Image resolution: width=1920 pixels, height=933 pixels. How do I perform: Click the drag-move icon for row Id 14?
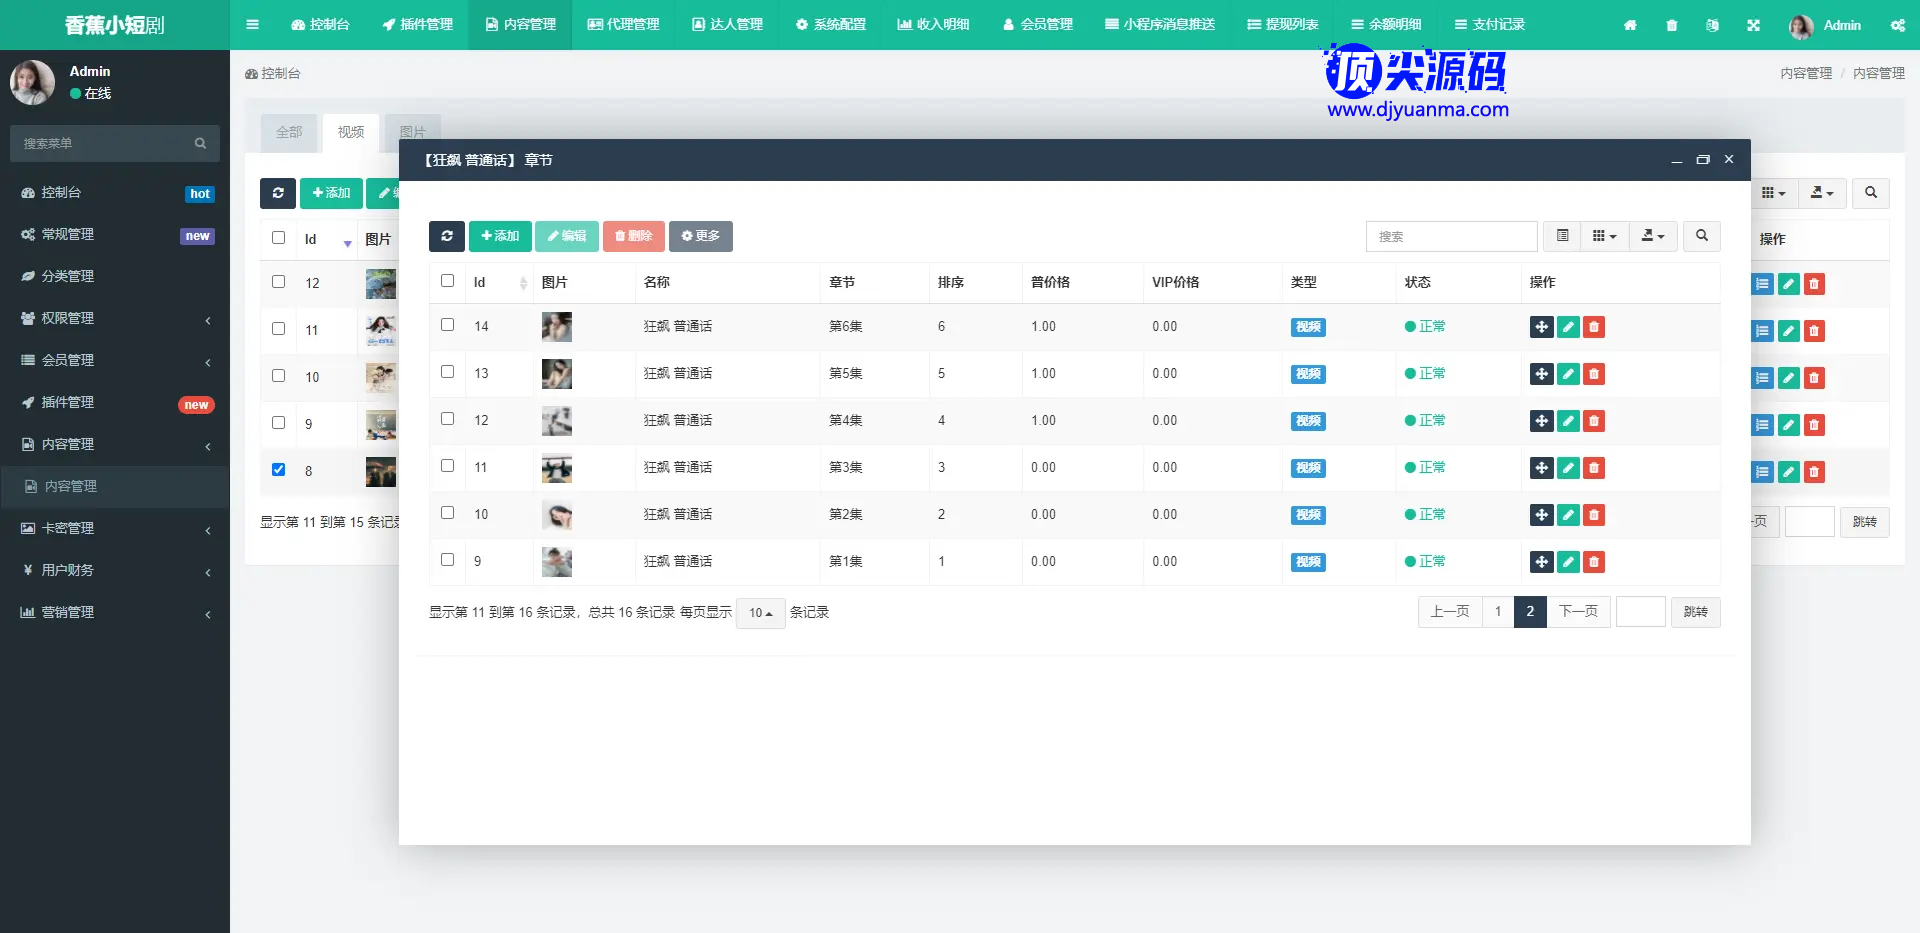1541,327
